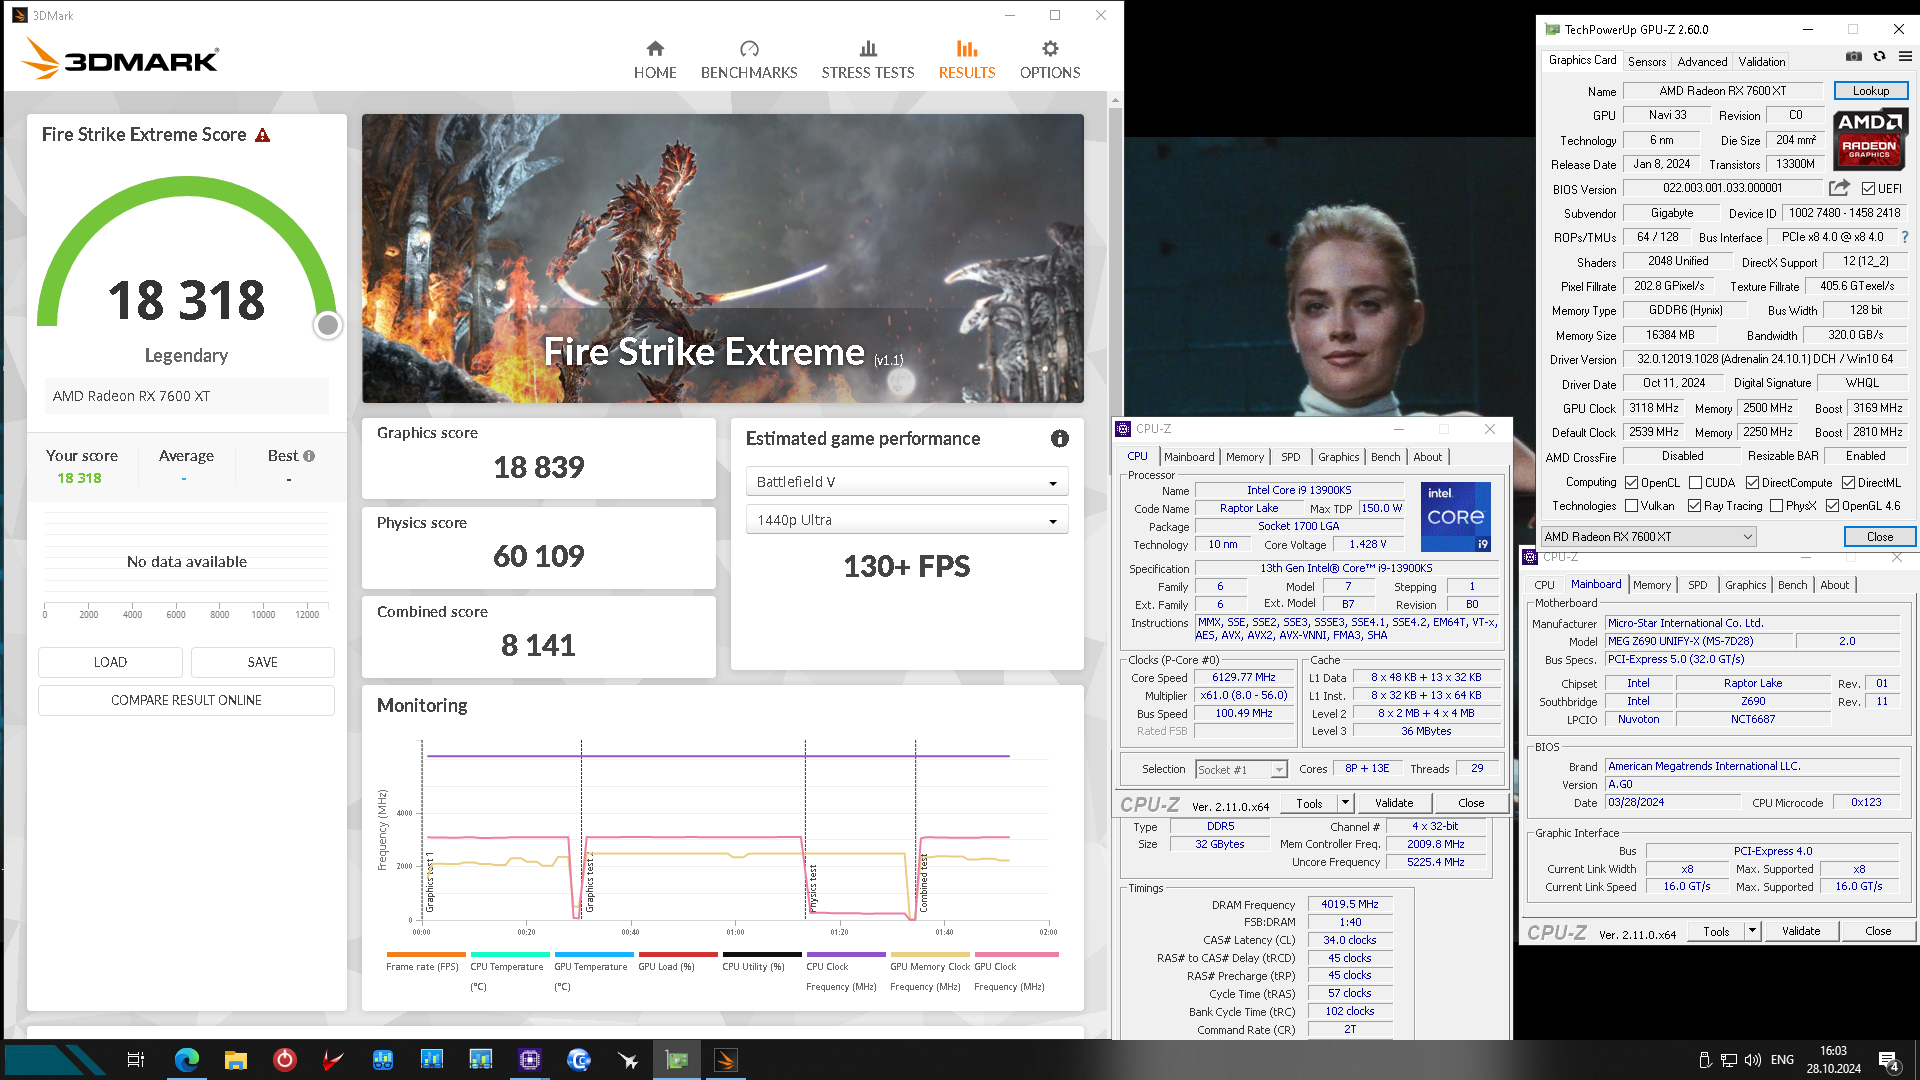This screenshot has height=1080, width=1920.
Task: Toggle the UEFI checkbox in GPU-Z
Action: coord(1868,188)
